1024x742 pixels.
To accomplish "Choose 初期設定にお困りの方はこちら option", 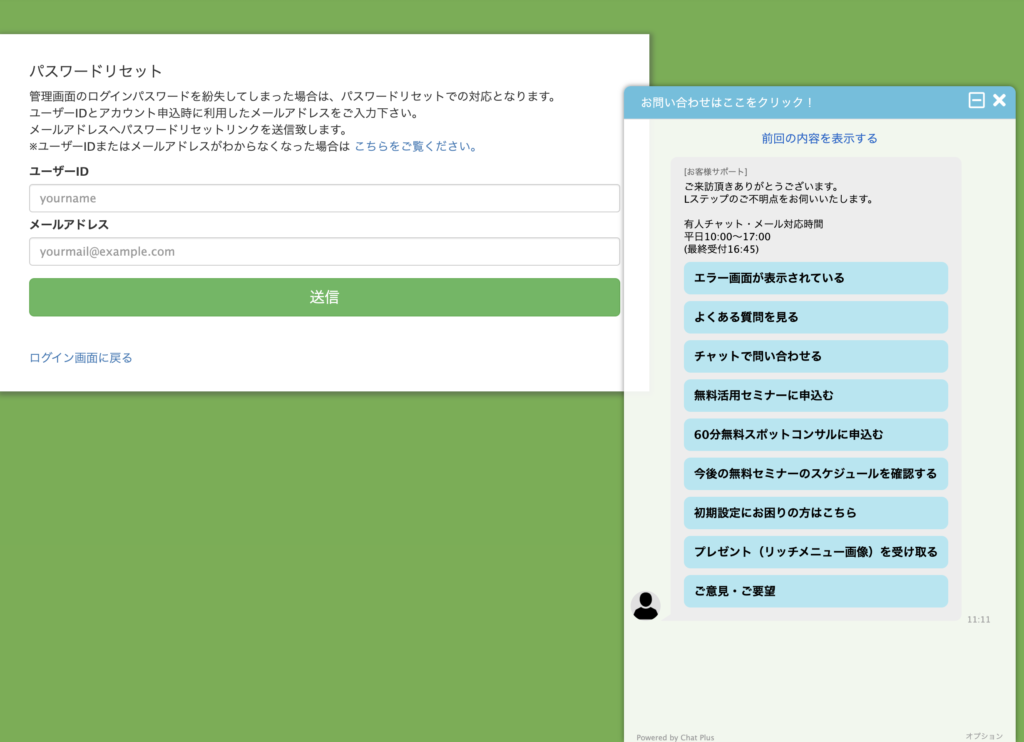I will (x=815, y=513).
